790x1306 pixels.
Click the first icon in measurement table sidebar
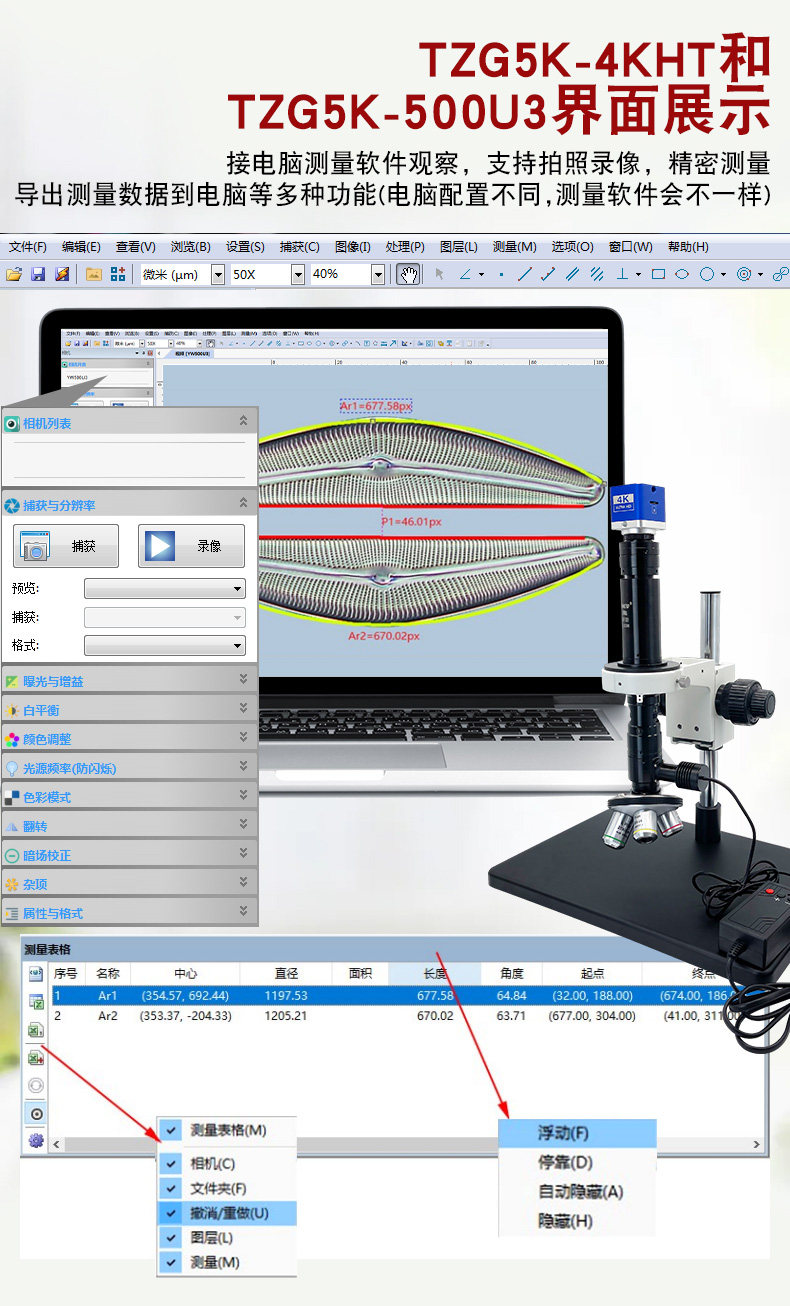click(x=35, y=974)
